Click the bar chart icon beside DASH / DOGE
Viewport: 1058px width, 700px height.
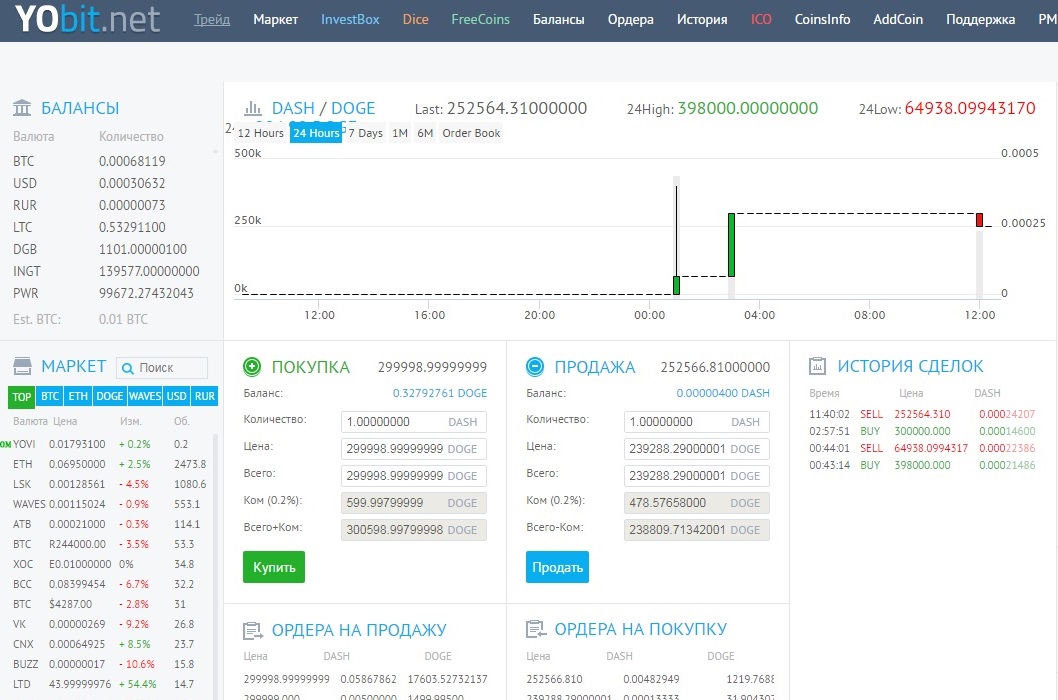point(253,108)
